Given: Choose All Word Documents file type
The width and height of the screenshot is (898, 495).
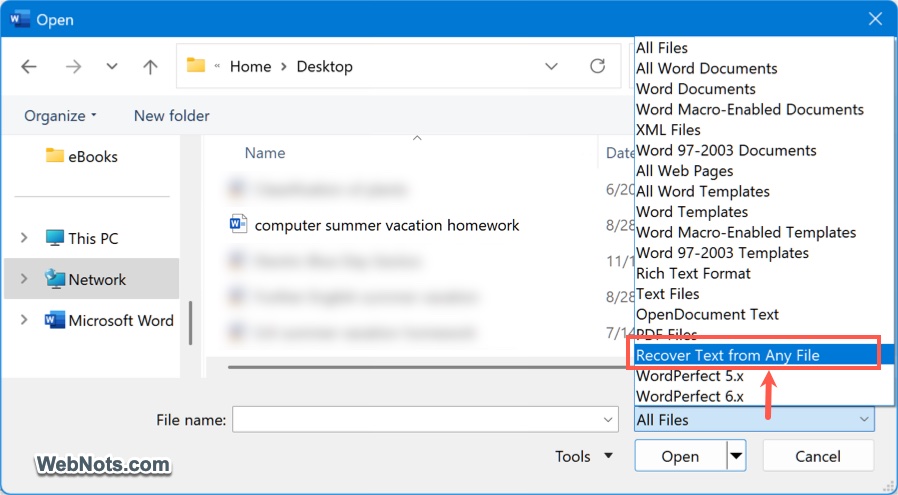Looking at the screenshot, I should tap(707, 68).
